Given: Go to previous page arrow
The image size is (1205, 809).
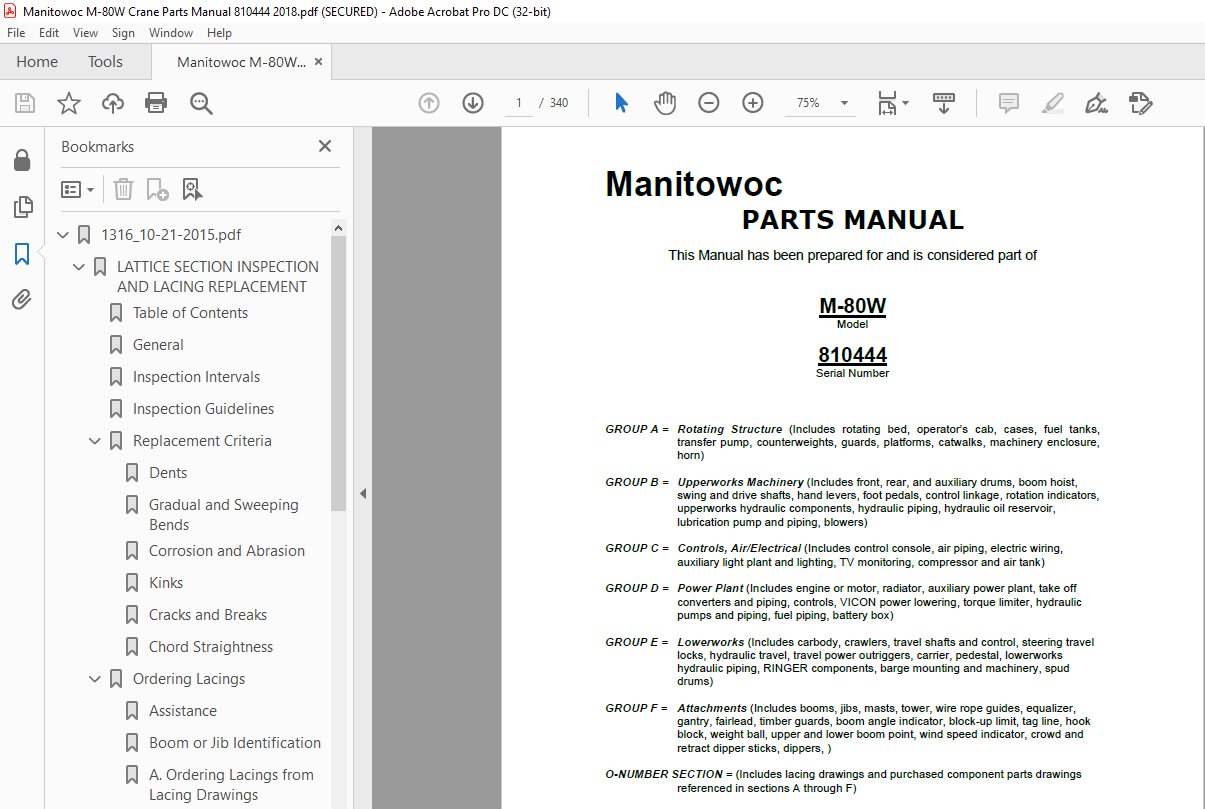Looking at the screenshot, I should (x=429, y=103).
